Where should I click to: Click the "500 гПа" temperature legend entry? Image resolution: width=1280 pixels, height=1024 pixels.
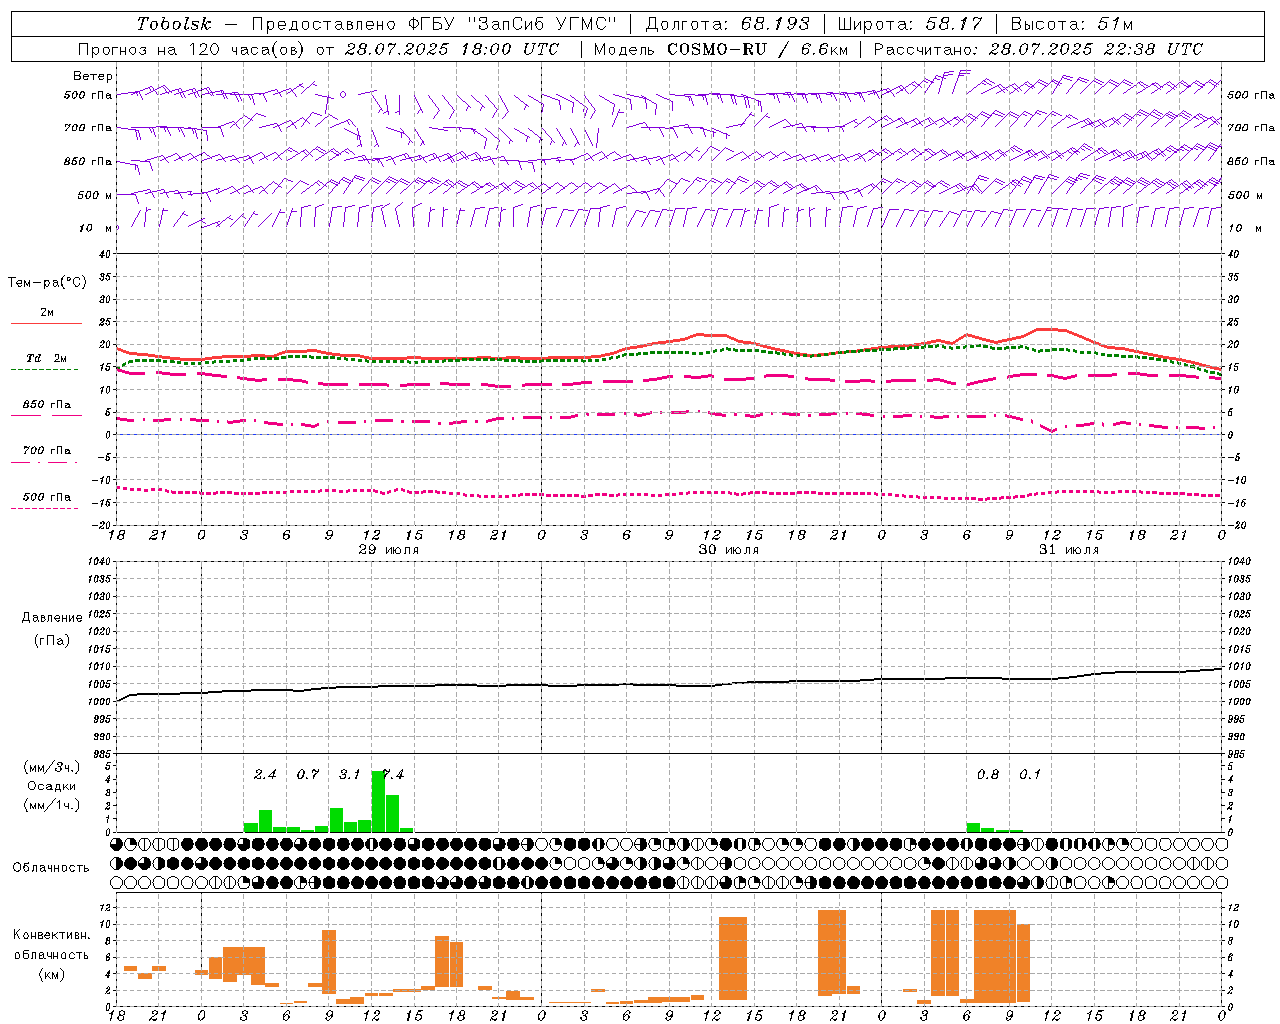47,497
